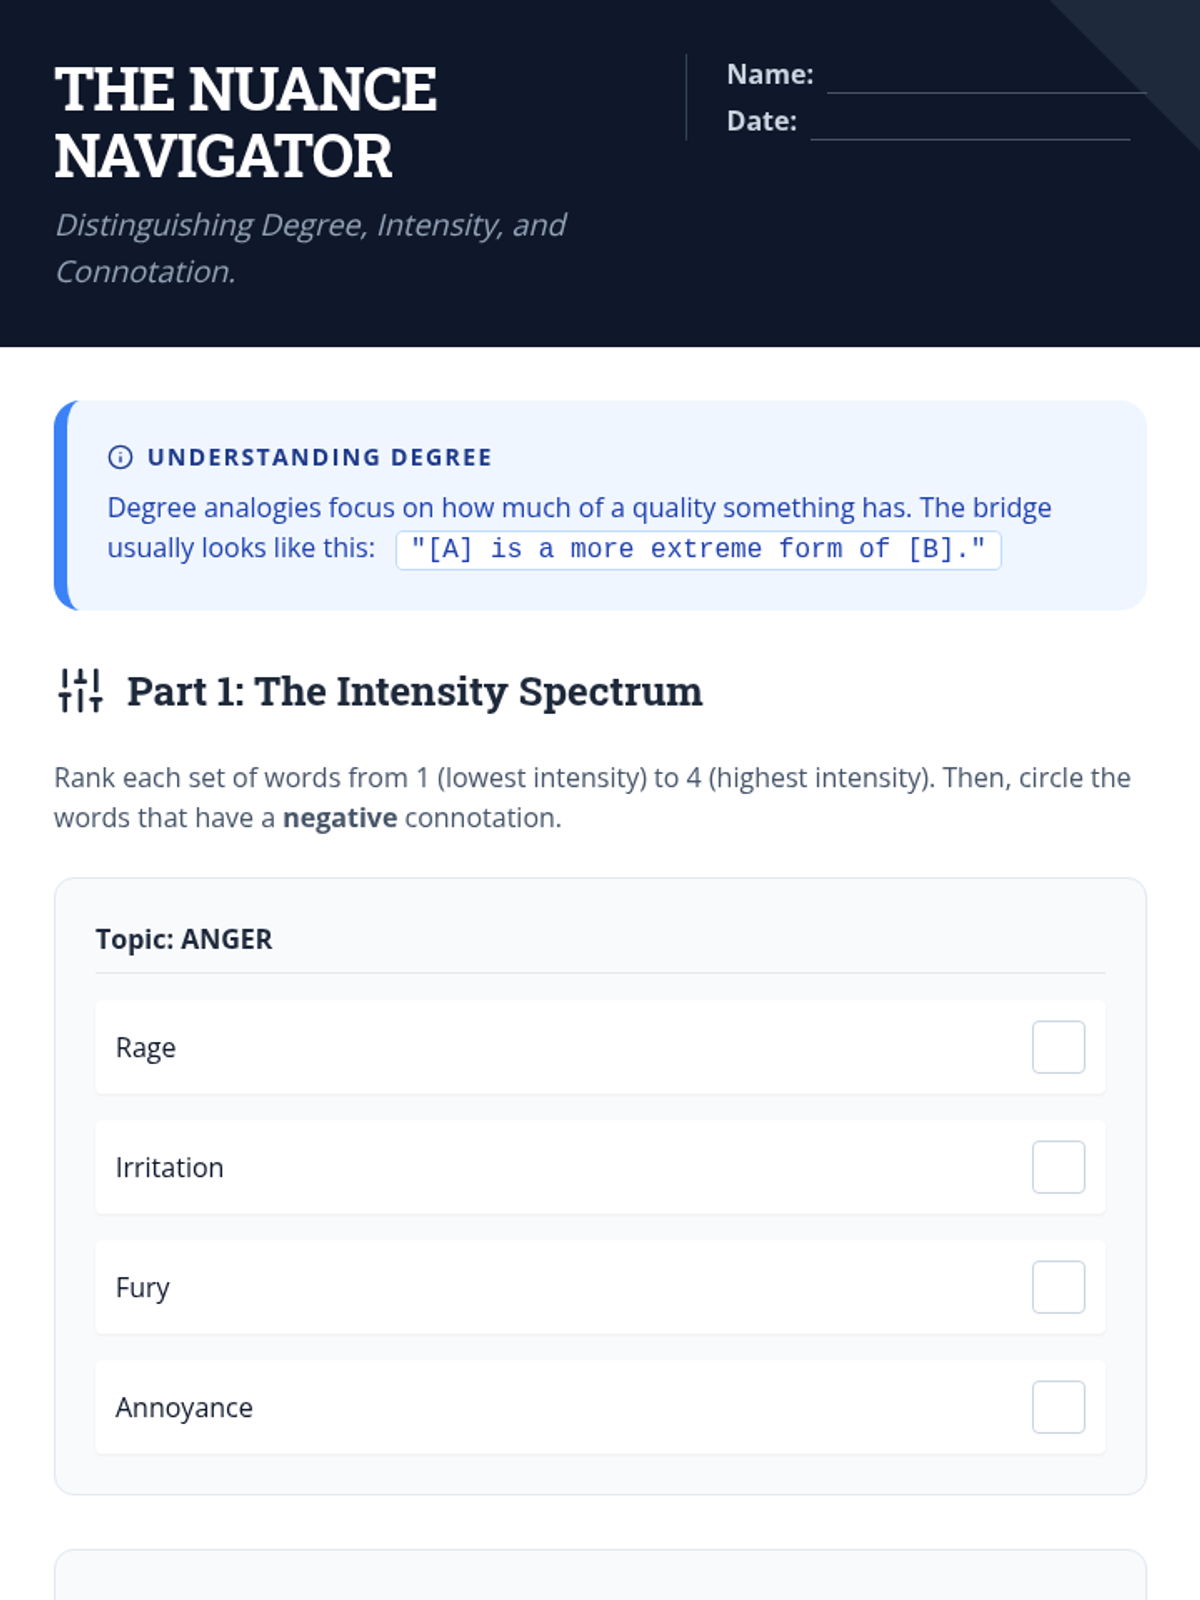Click the Name input line
This screenshot has width=1200, height=1600.
coord(985,78)
